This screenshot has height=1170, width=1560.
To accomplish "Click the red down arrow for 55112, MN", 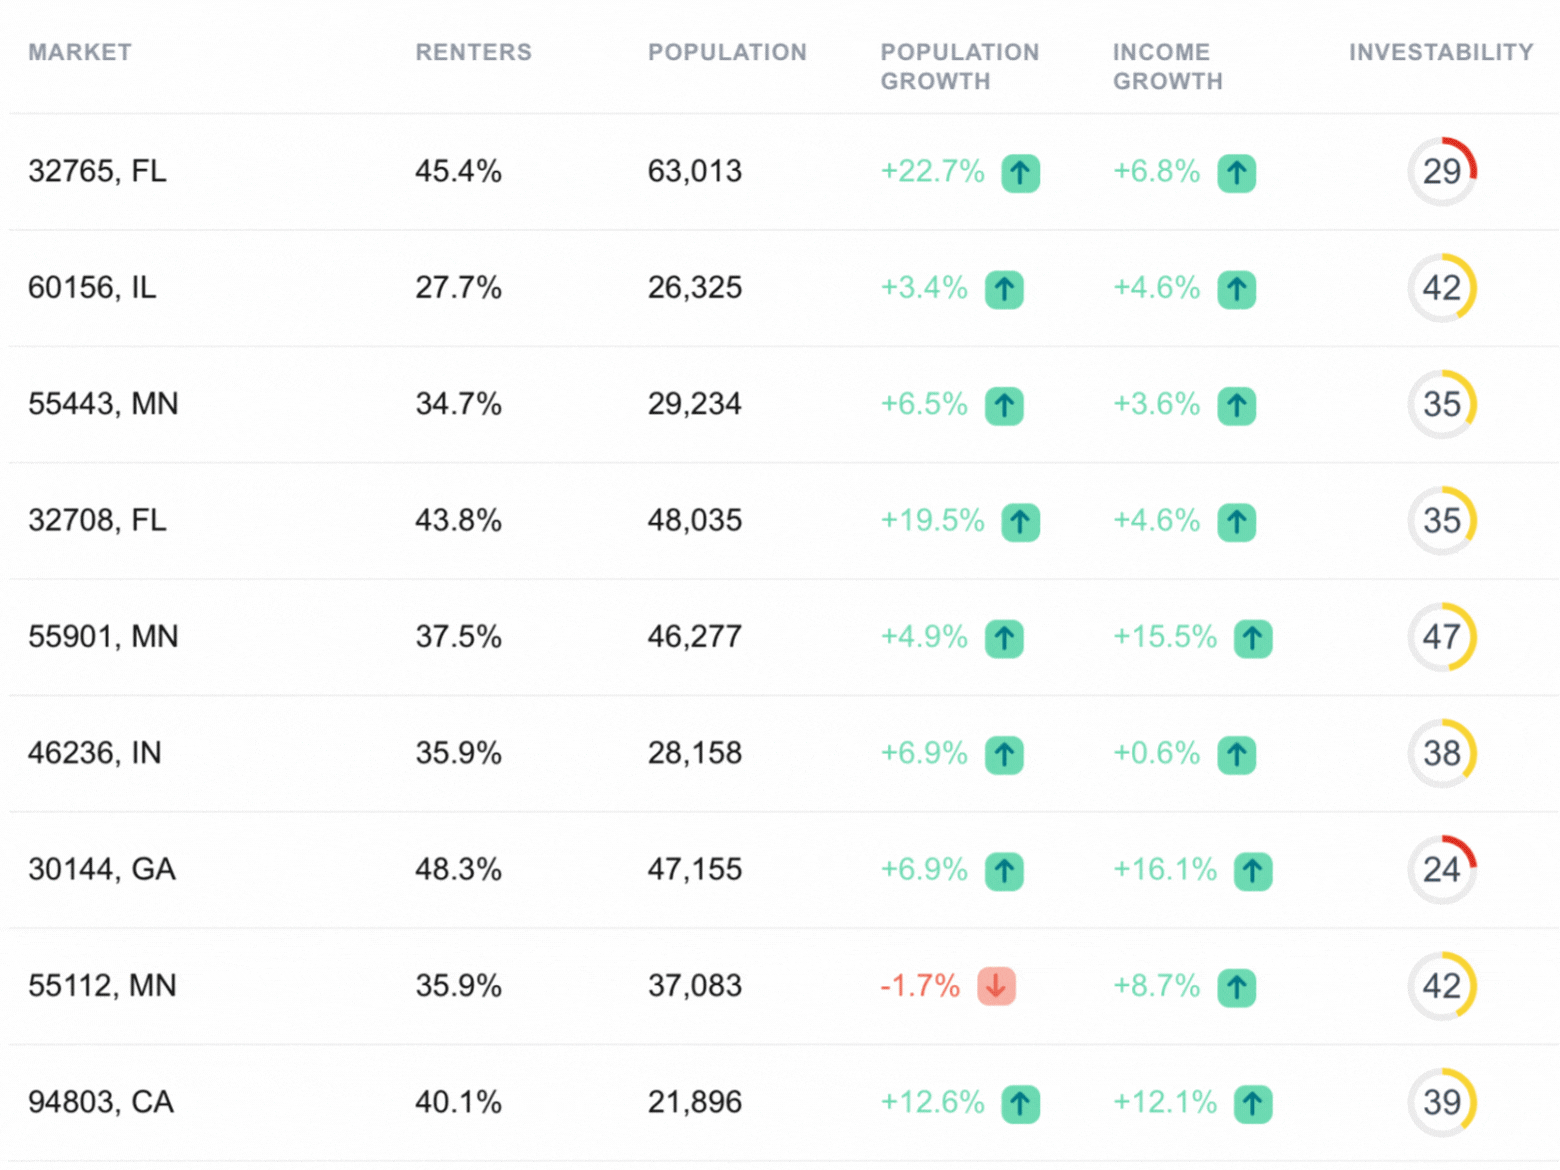I will coord(996,986).
